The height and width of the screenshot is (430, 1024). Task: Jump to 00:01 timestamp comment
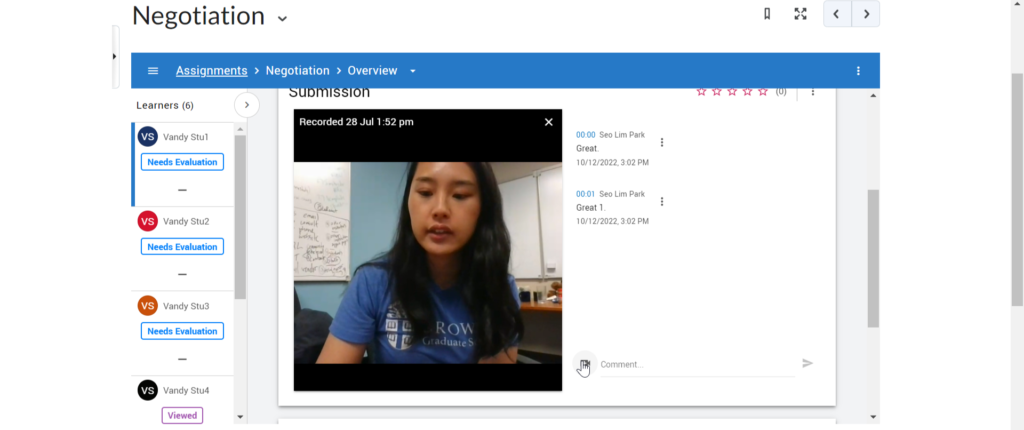(x=585, y=194)
